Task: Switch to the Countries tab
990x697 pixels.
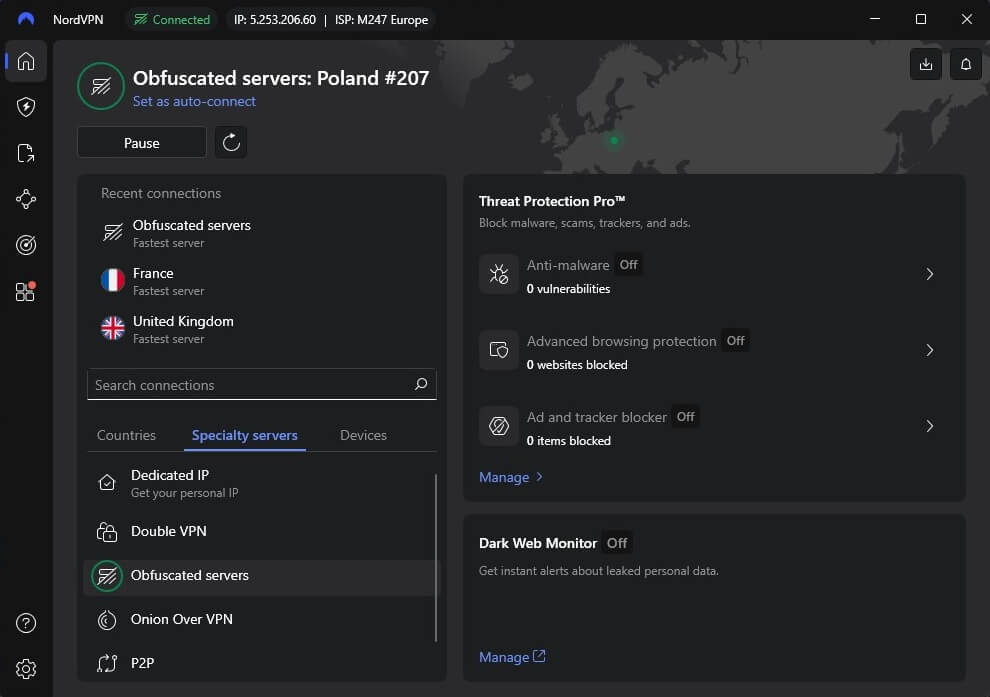Action: [126, 435]
